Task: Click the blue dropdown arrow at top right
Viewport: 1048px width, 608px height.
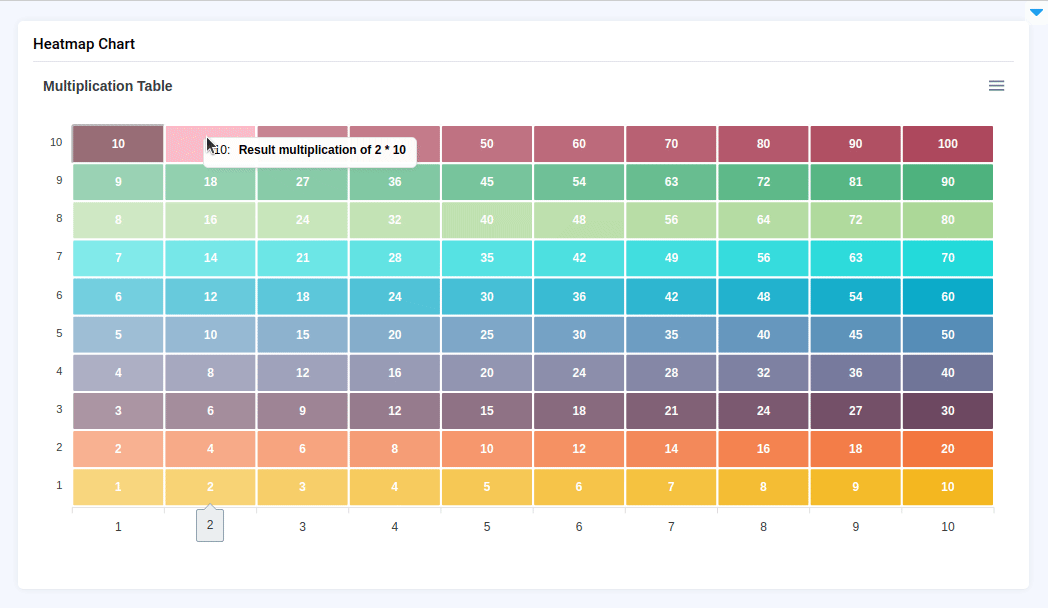Action: [1036, 13]
